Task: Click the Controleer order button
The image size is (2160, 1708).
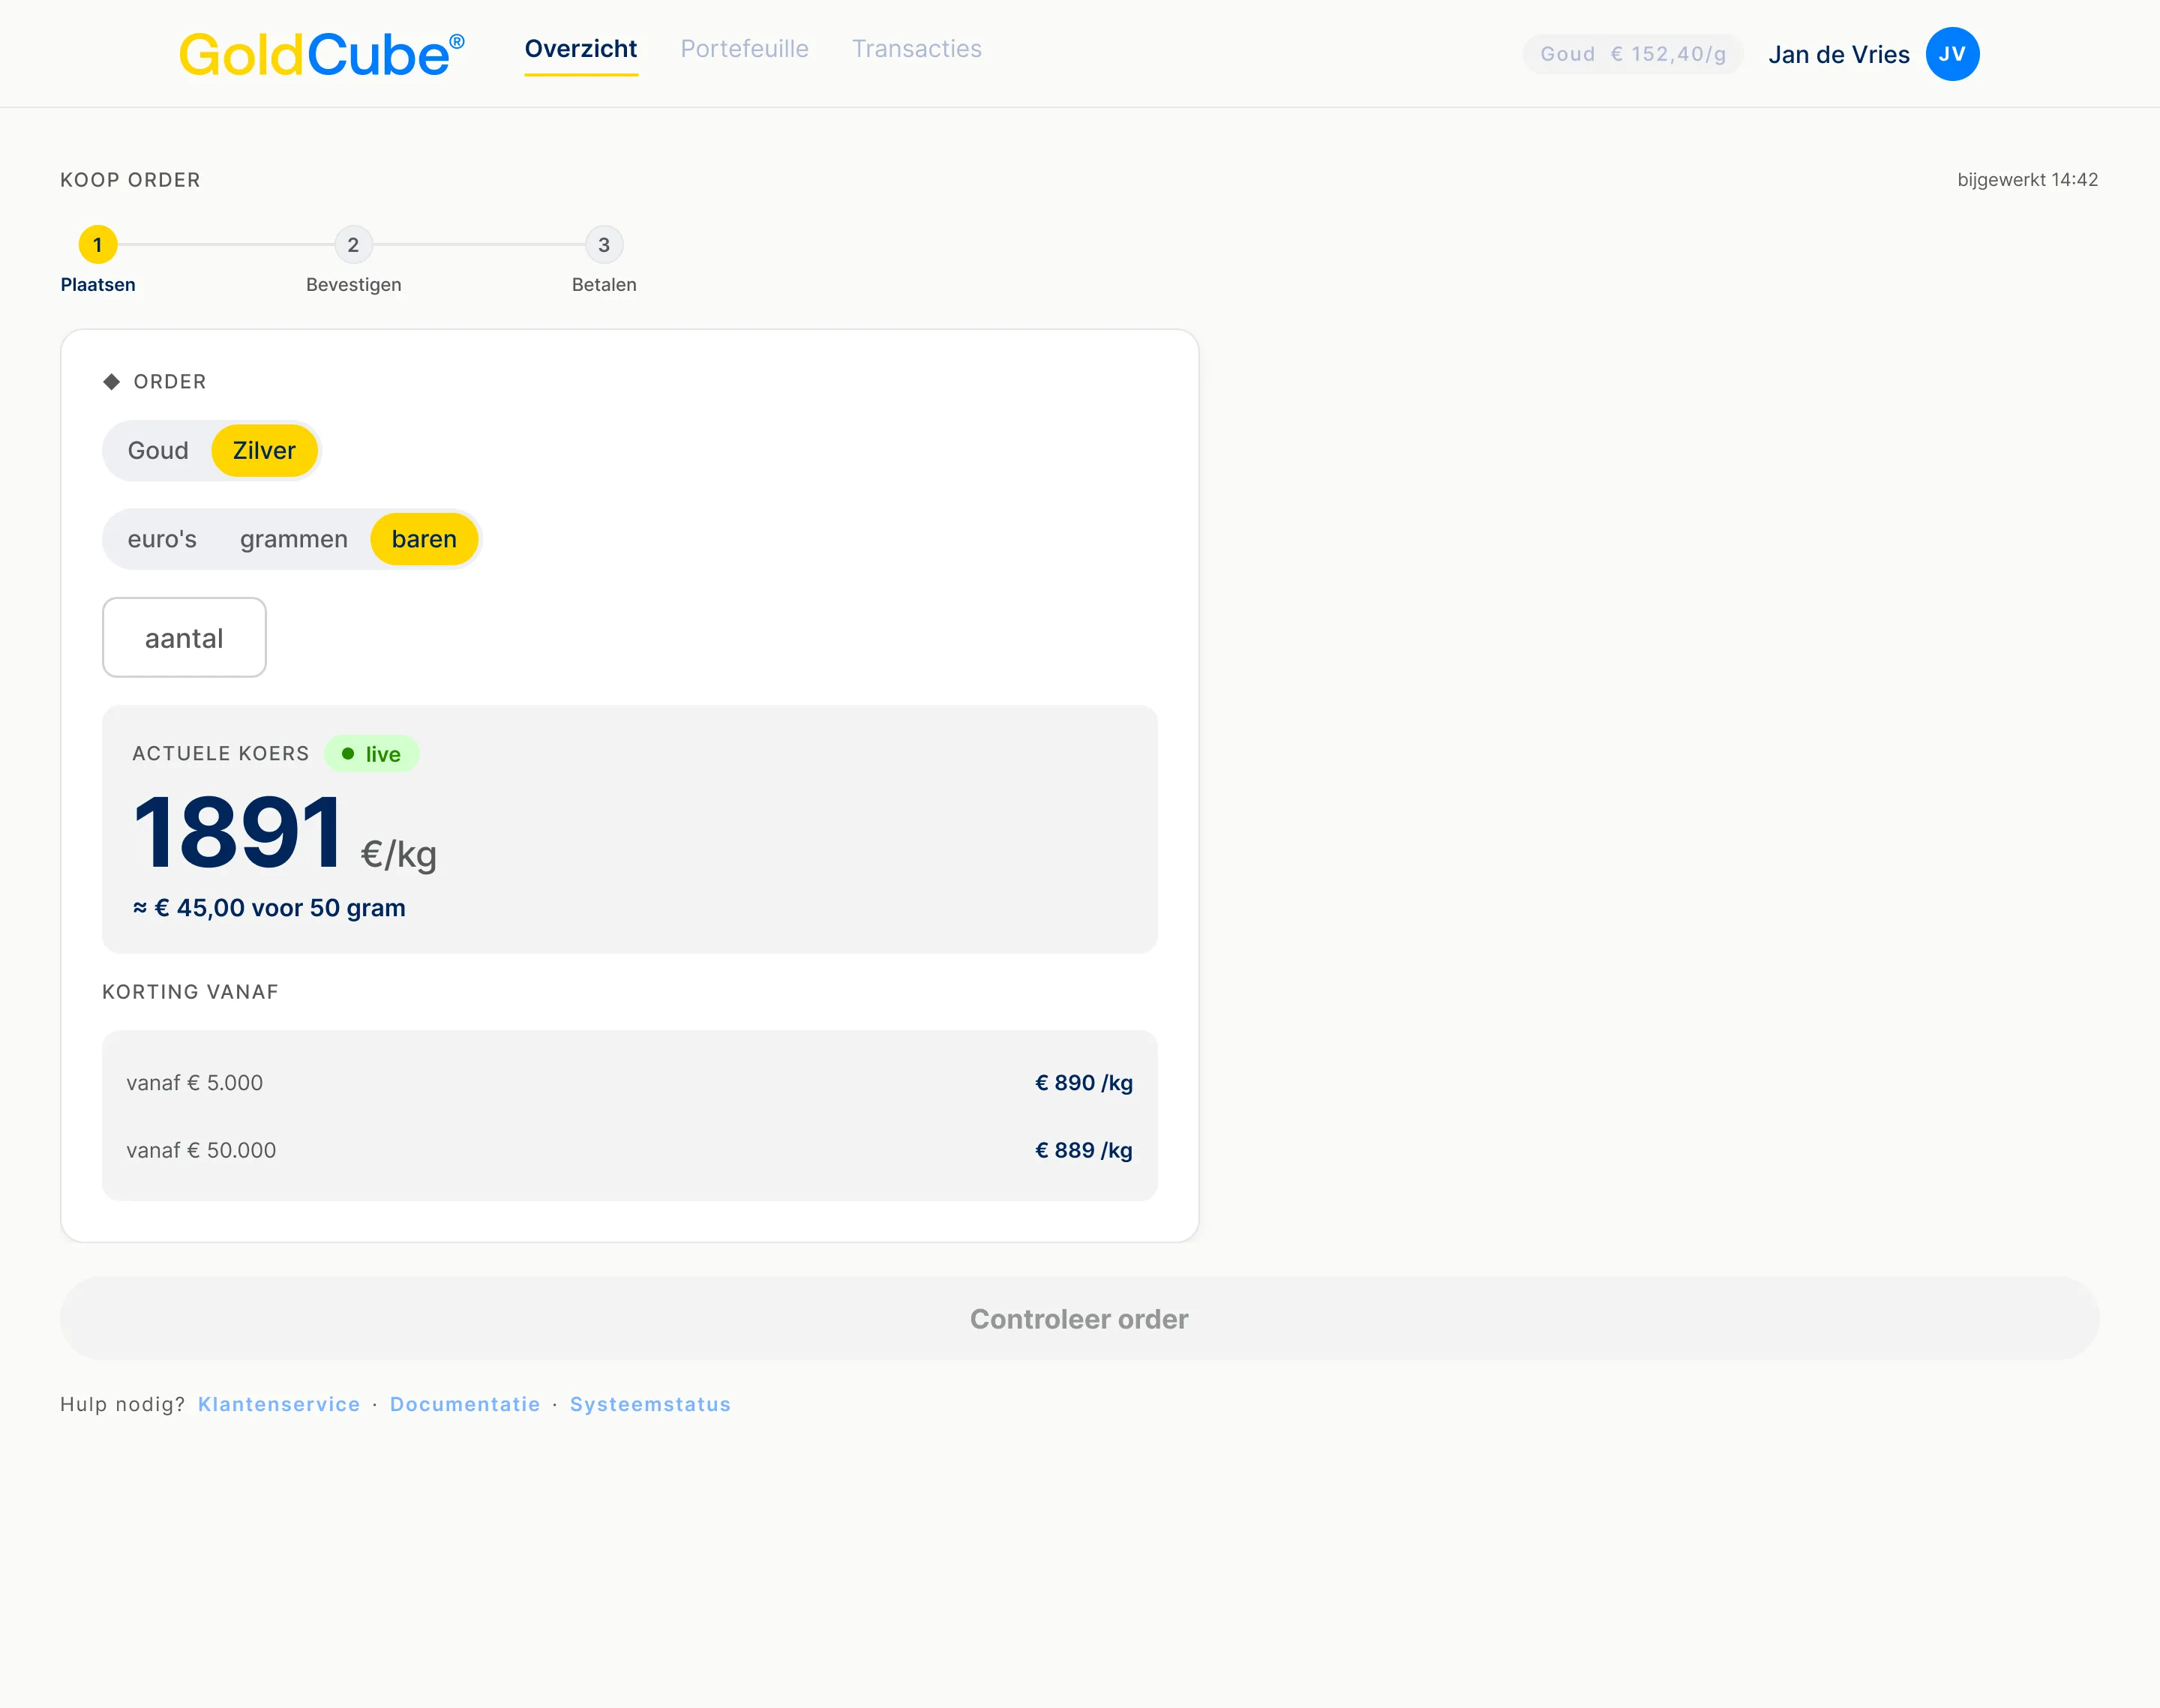Action: (x=1080, y=1318)
